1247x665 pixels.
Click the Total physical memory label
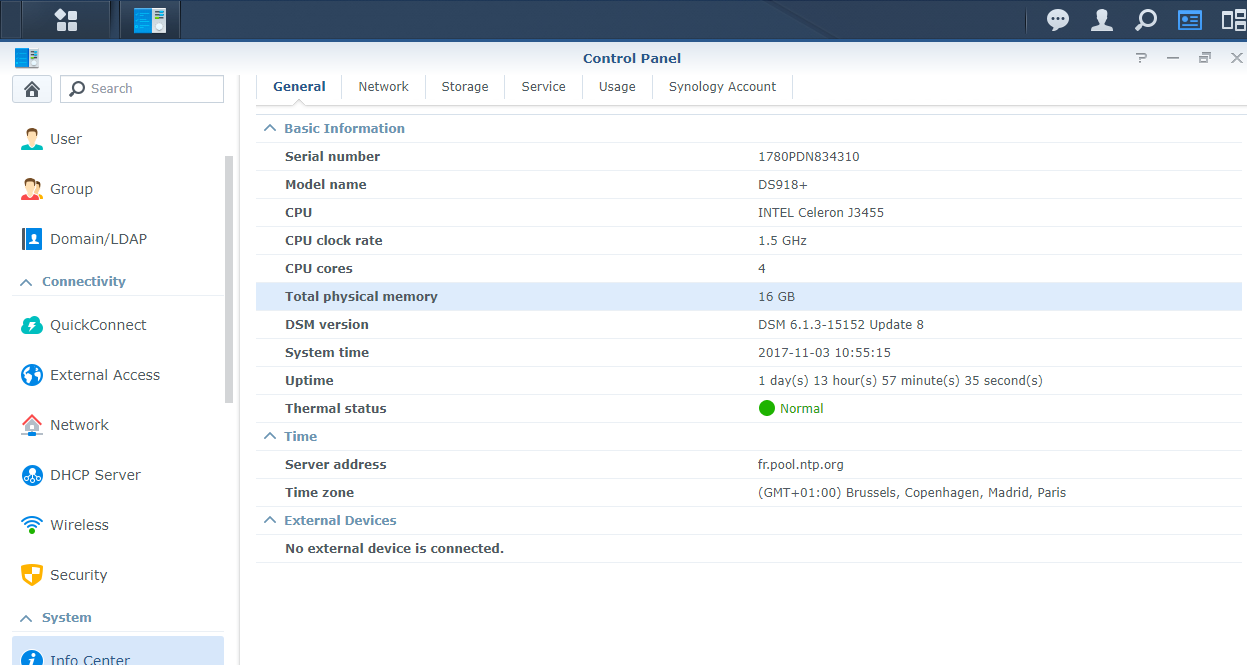point(361,297)
